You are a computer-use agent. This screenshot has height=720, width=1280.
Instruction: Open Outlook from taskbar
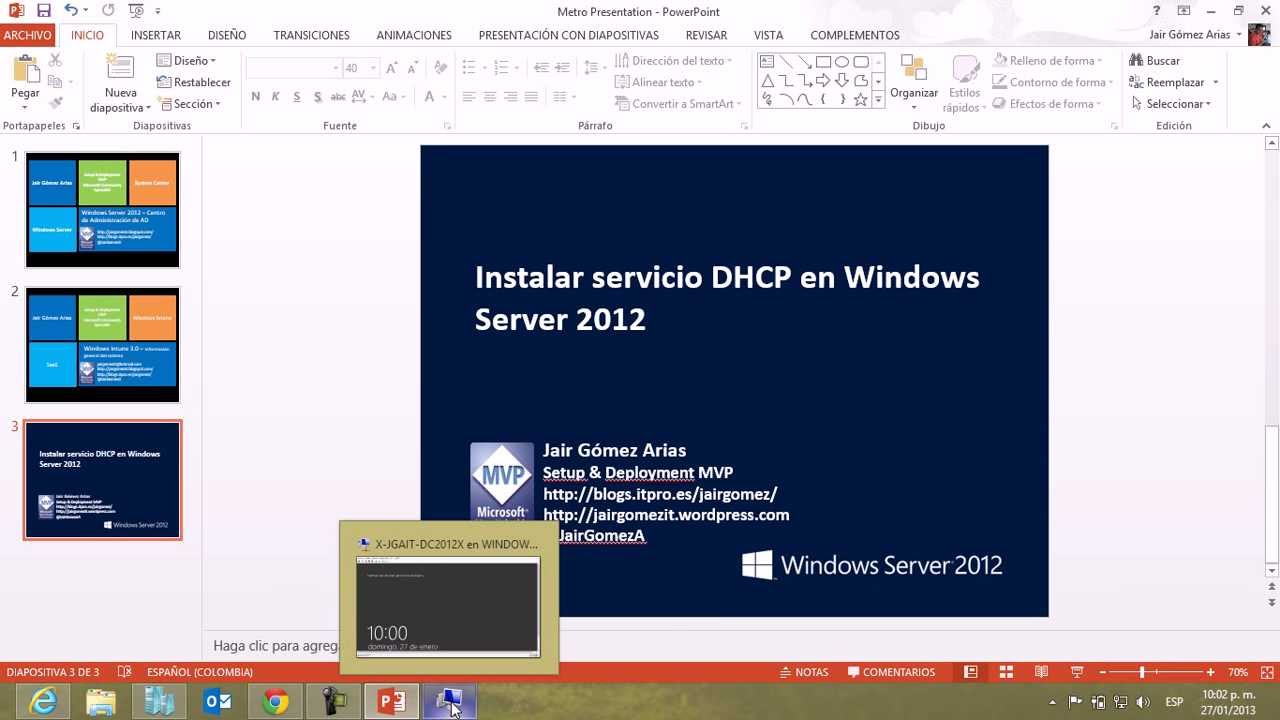[217, 702]
